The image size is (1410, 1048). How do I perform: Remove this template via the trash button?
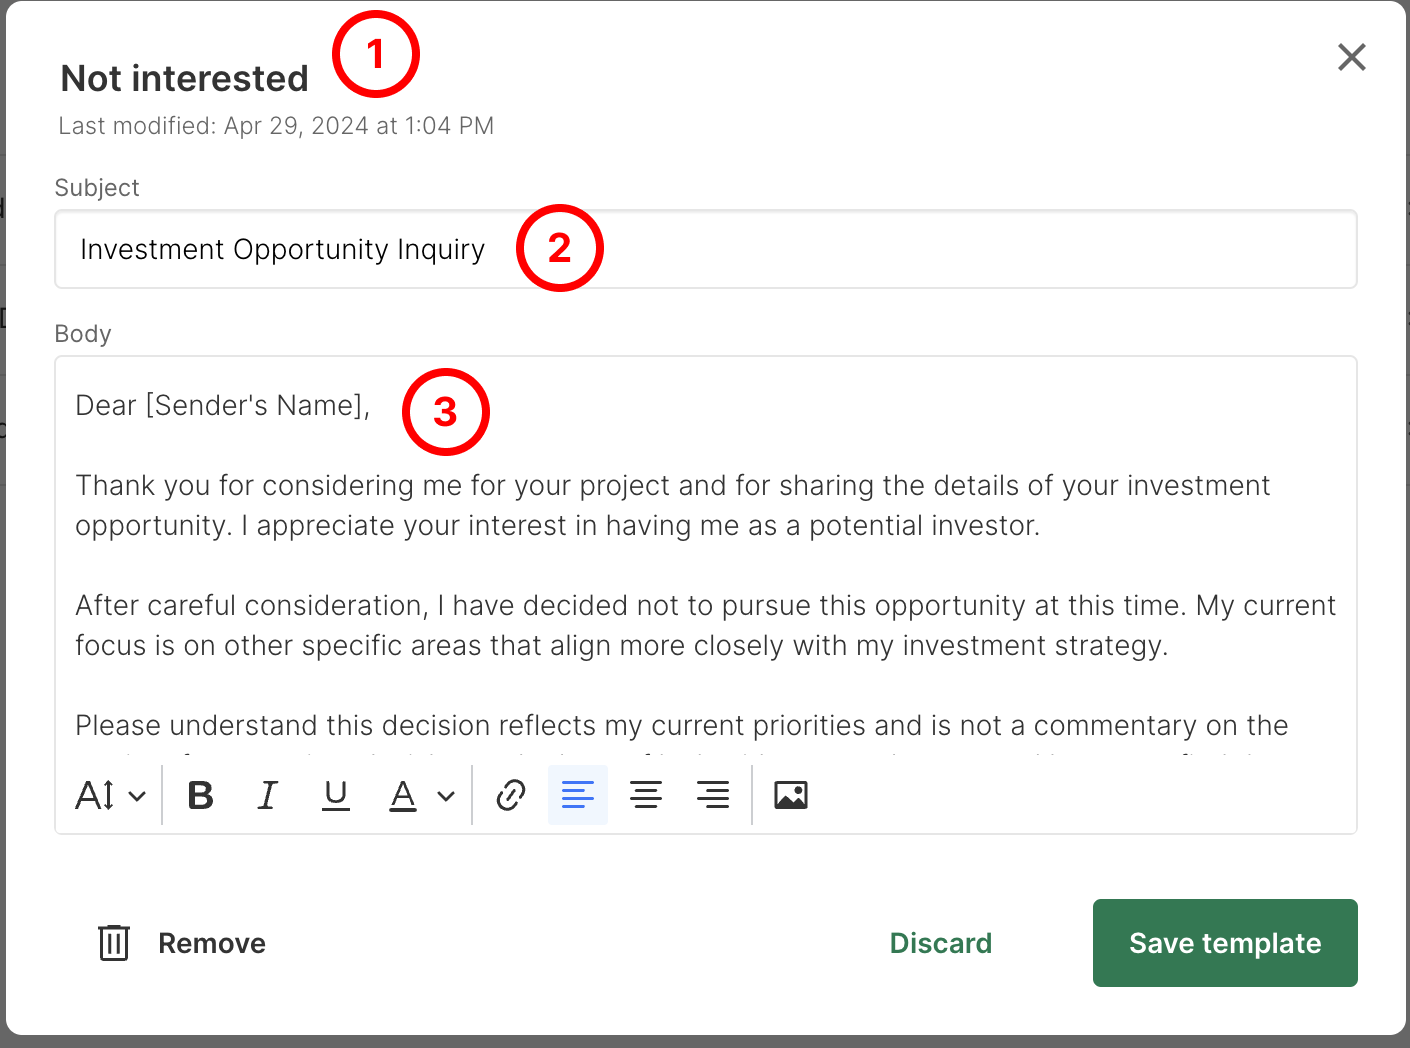(x=182, y=943)
